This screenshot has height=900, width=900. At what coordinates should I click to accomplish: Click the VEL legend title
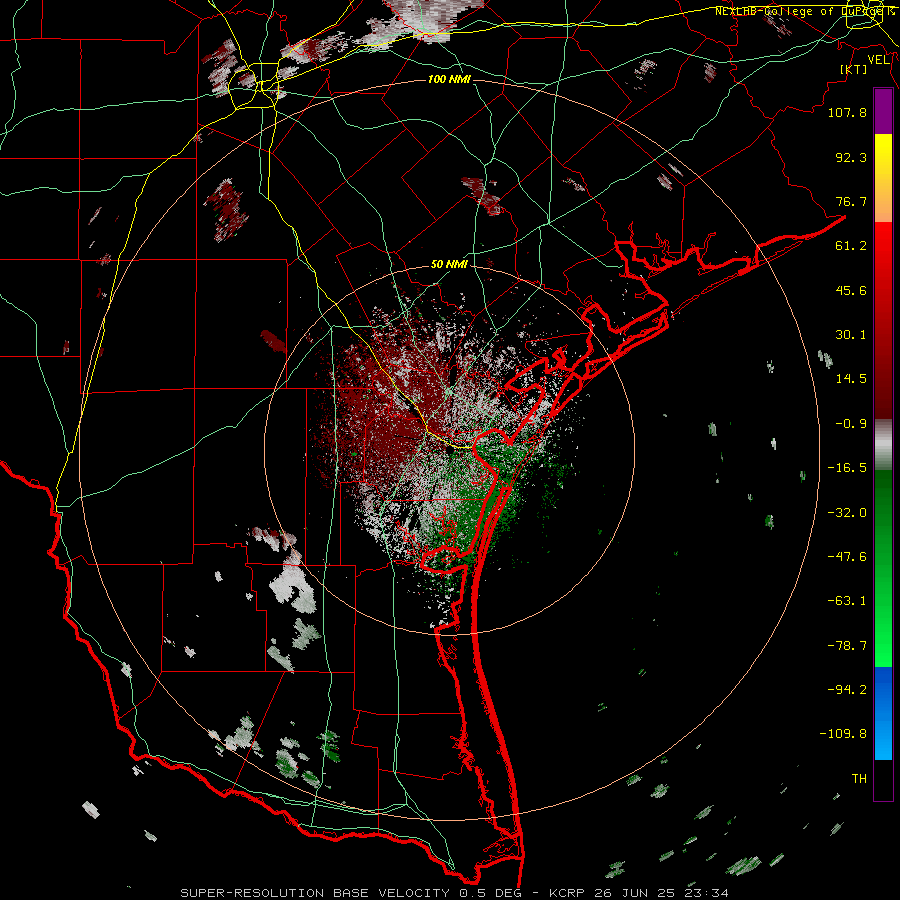(x=878, y=60)
